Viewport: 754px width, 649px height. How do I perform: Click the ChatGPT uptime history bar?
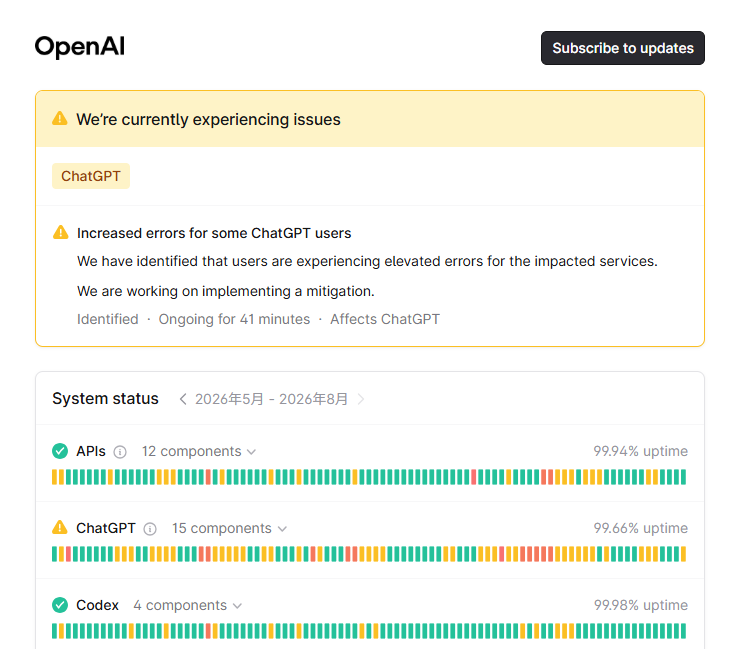[369, 554]
